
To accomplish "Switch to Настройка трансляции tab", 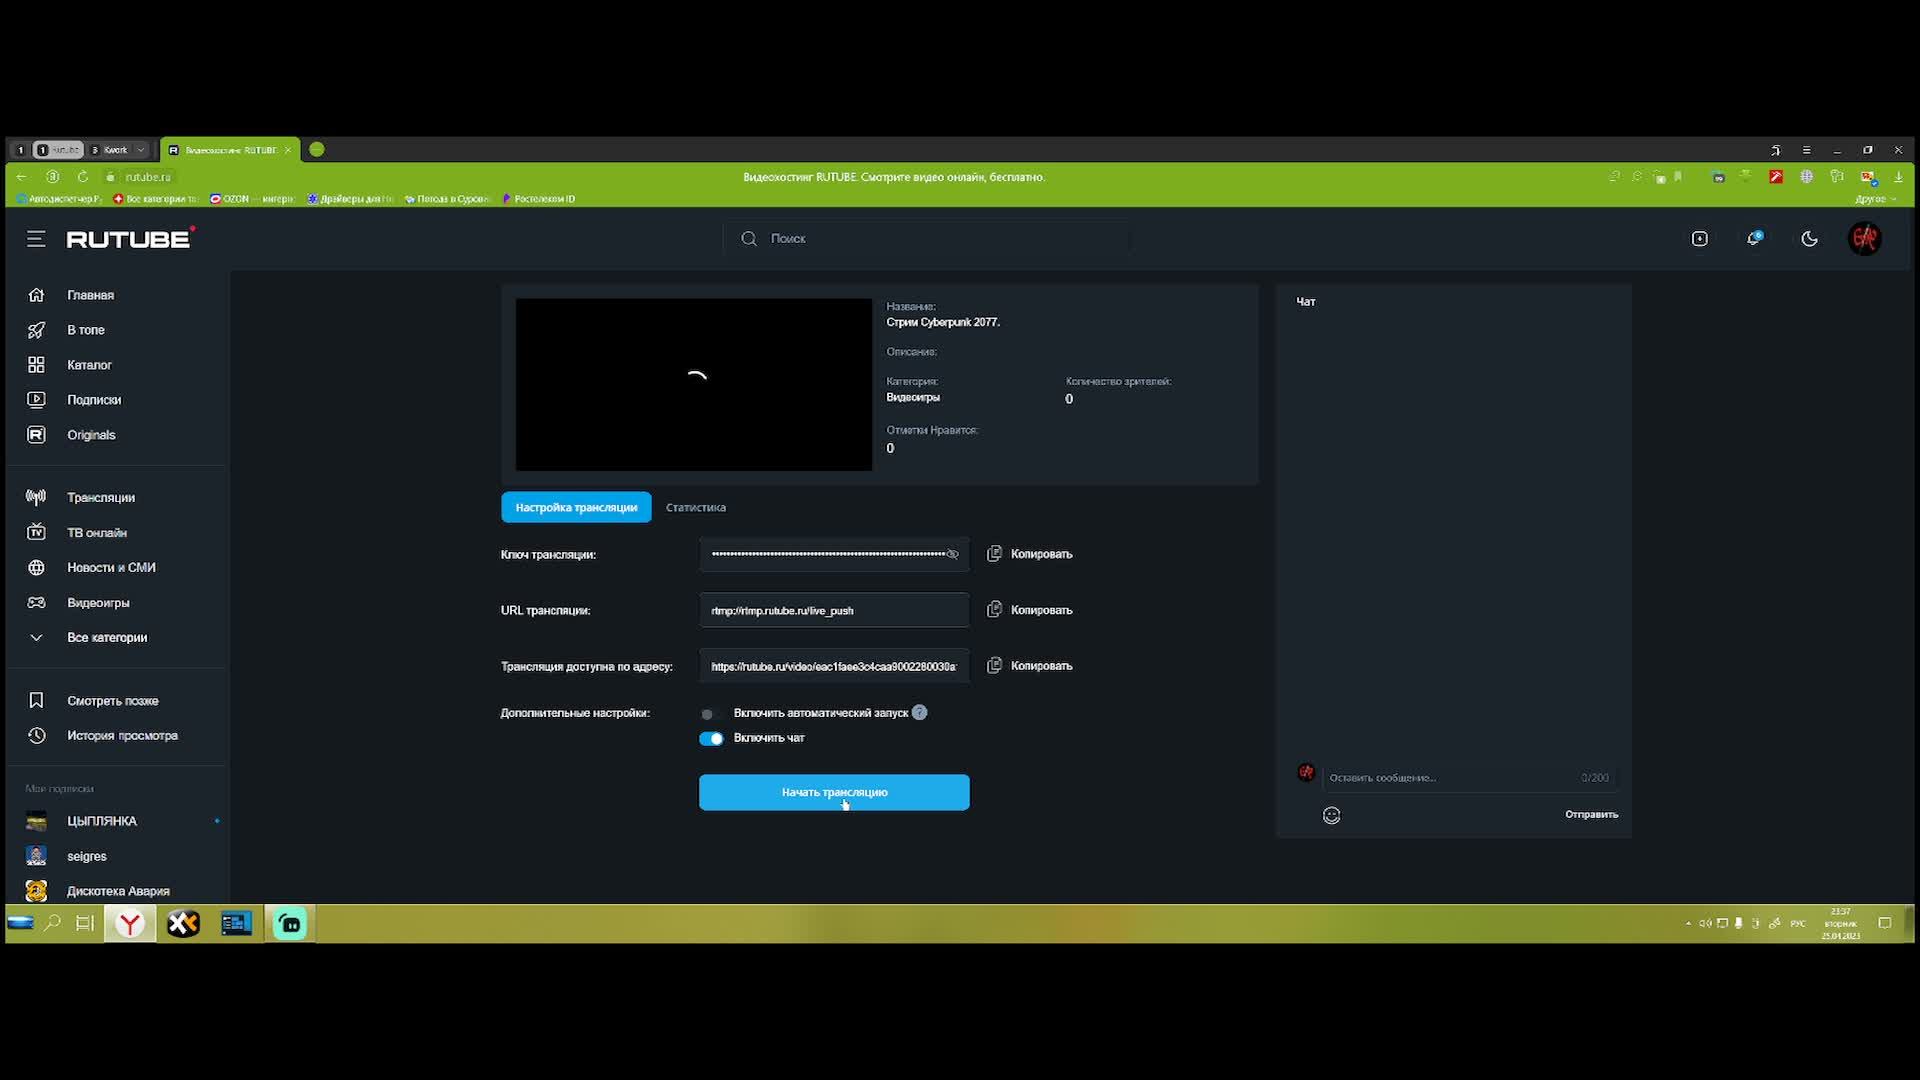I will pos(576,507).
